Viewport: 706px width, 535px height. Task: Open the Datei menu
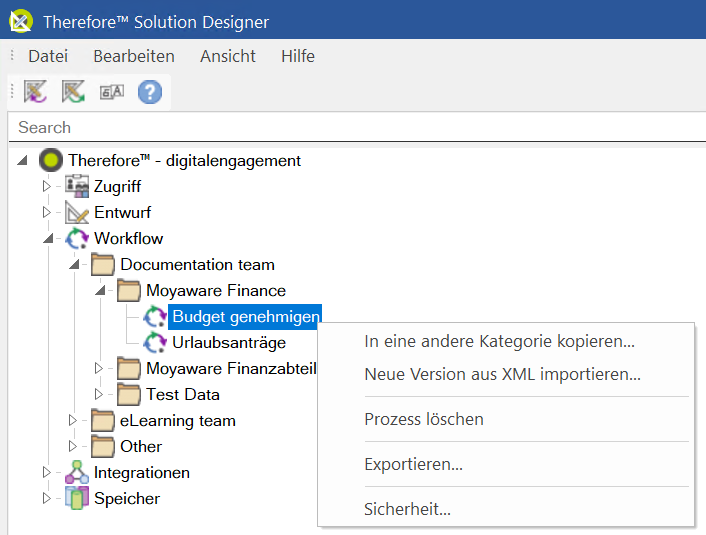click(x=48, y=56)
